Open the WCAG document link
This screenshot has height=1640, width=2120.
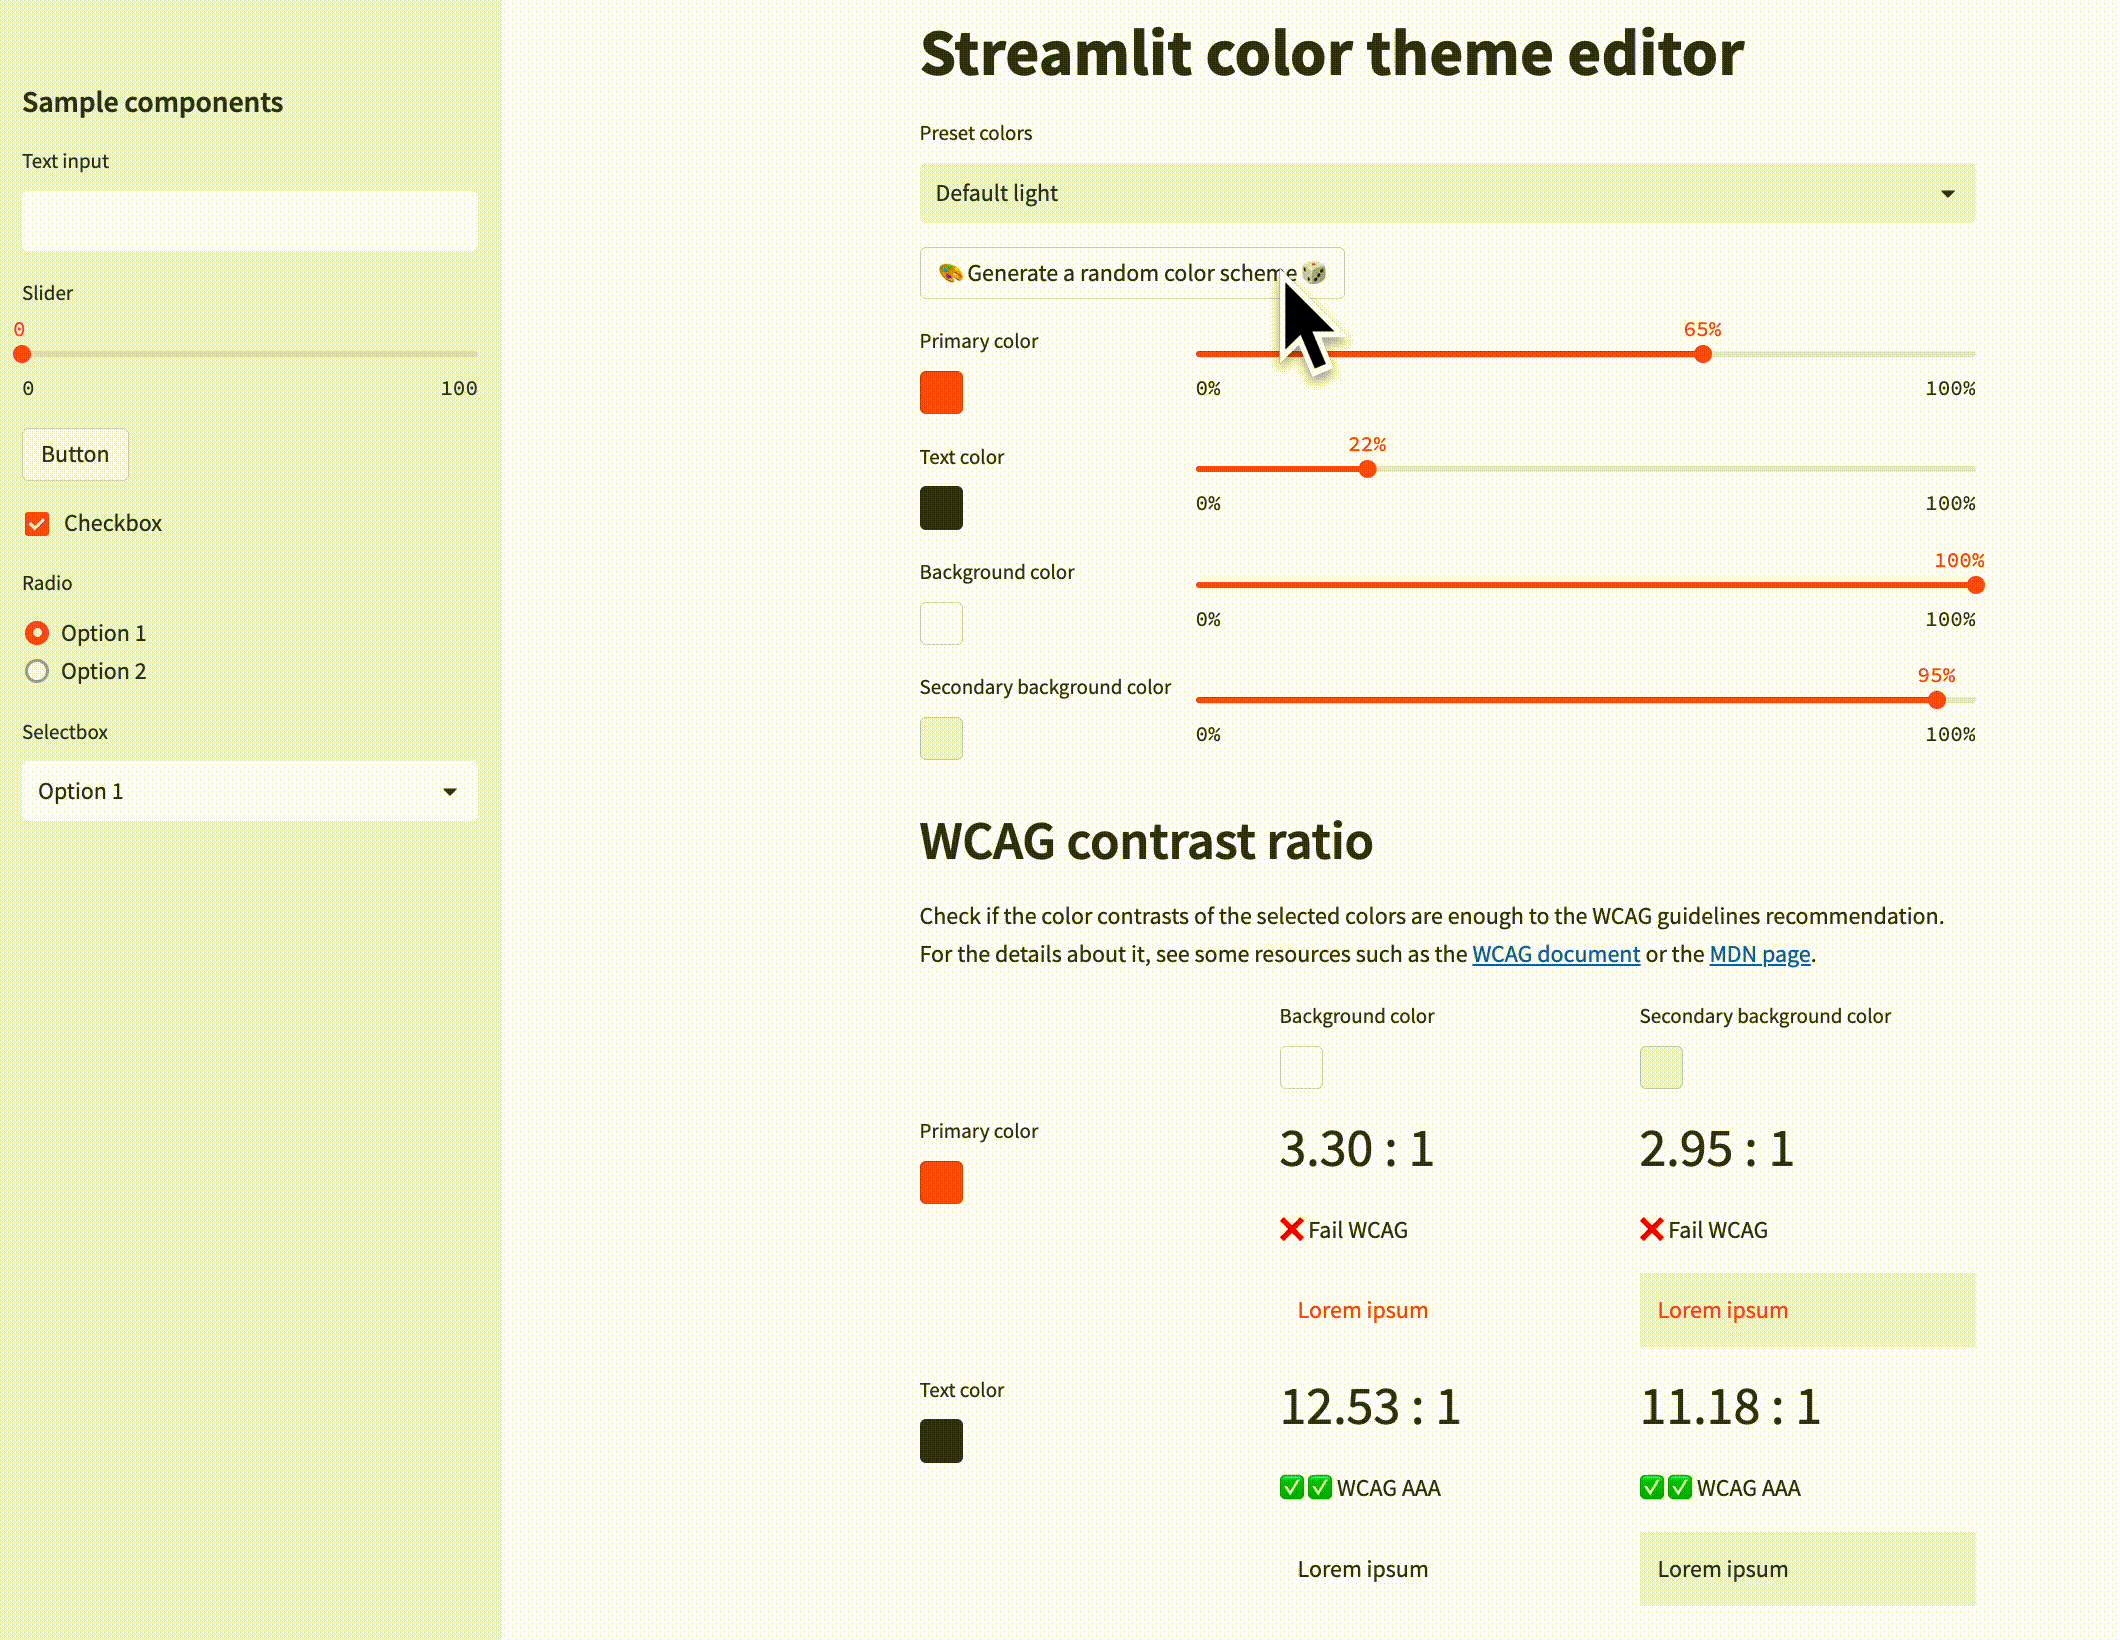coord(1555,954)
